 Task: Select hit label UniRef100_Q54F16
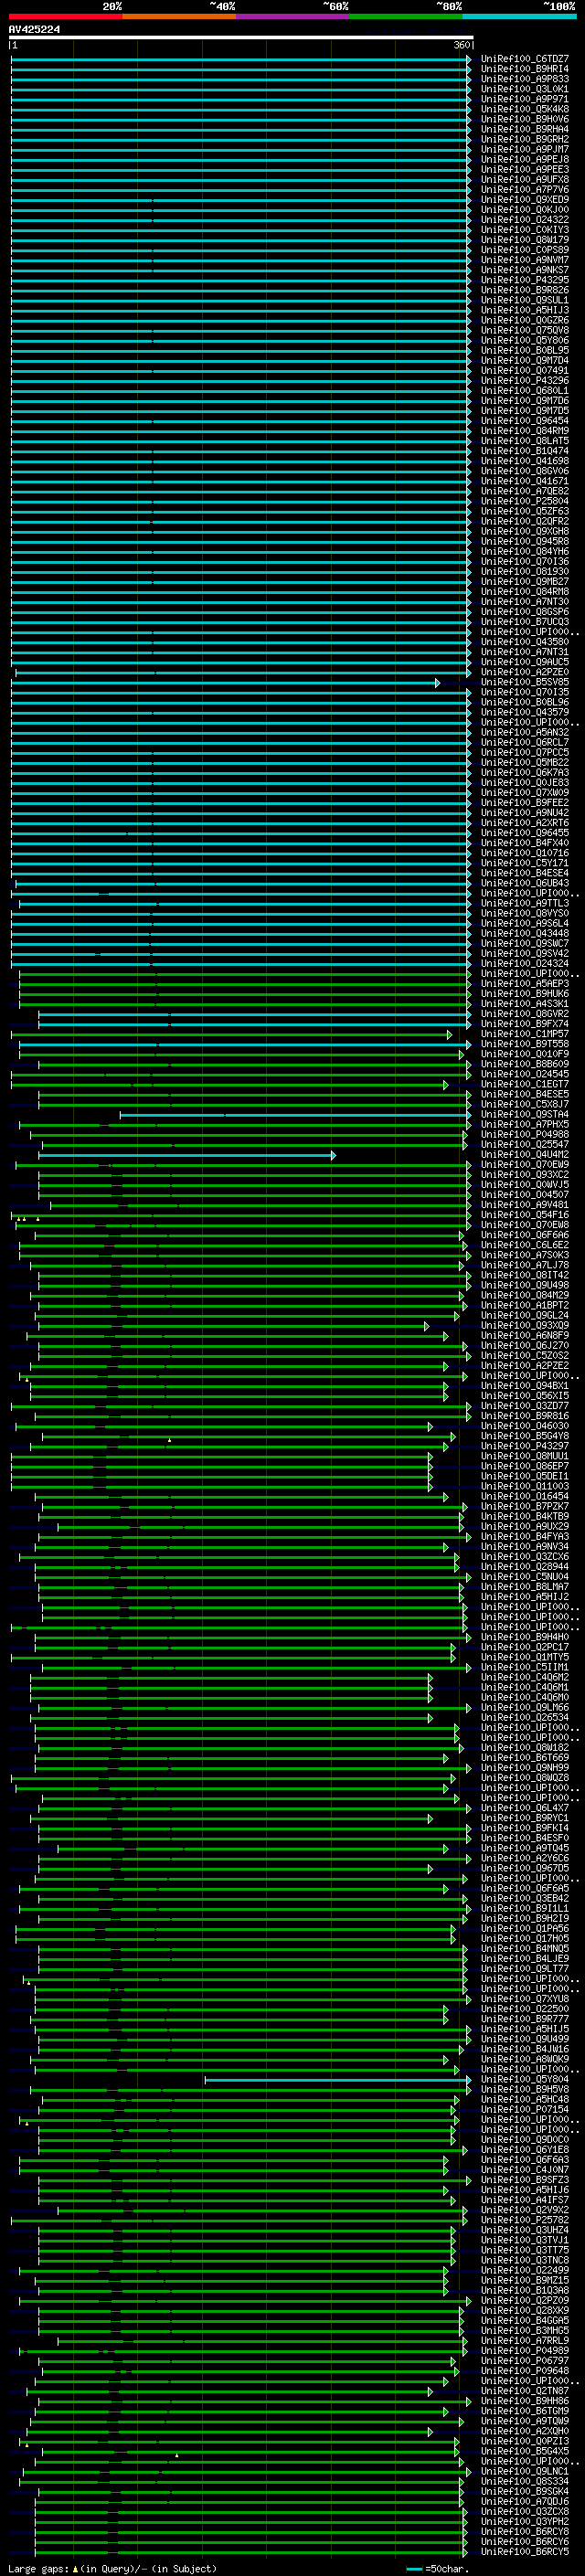pos(525,1215)
